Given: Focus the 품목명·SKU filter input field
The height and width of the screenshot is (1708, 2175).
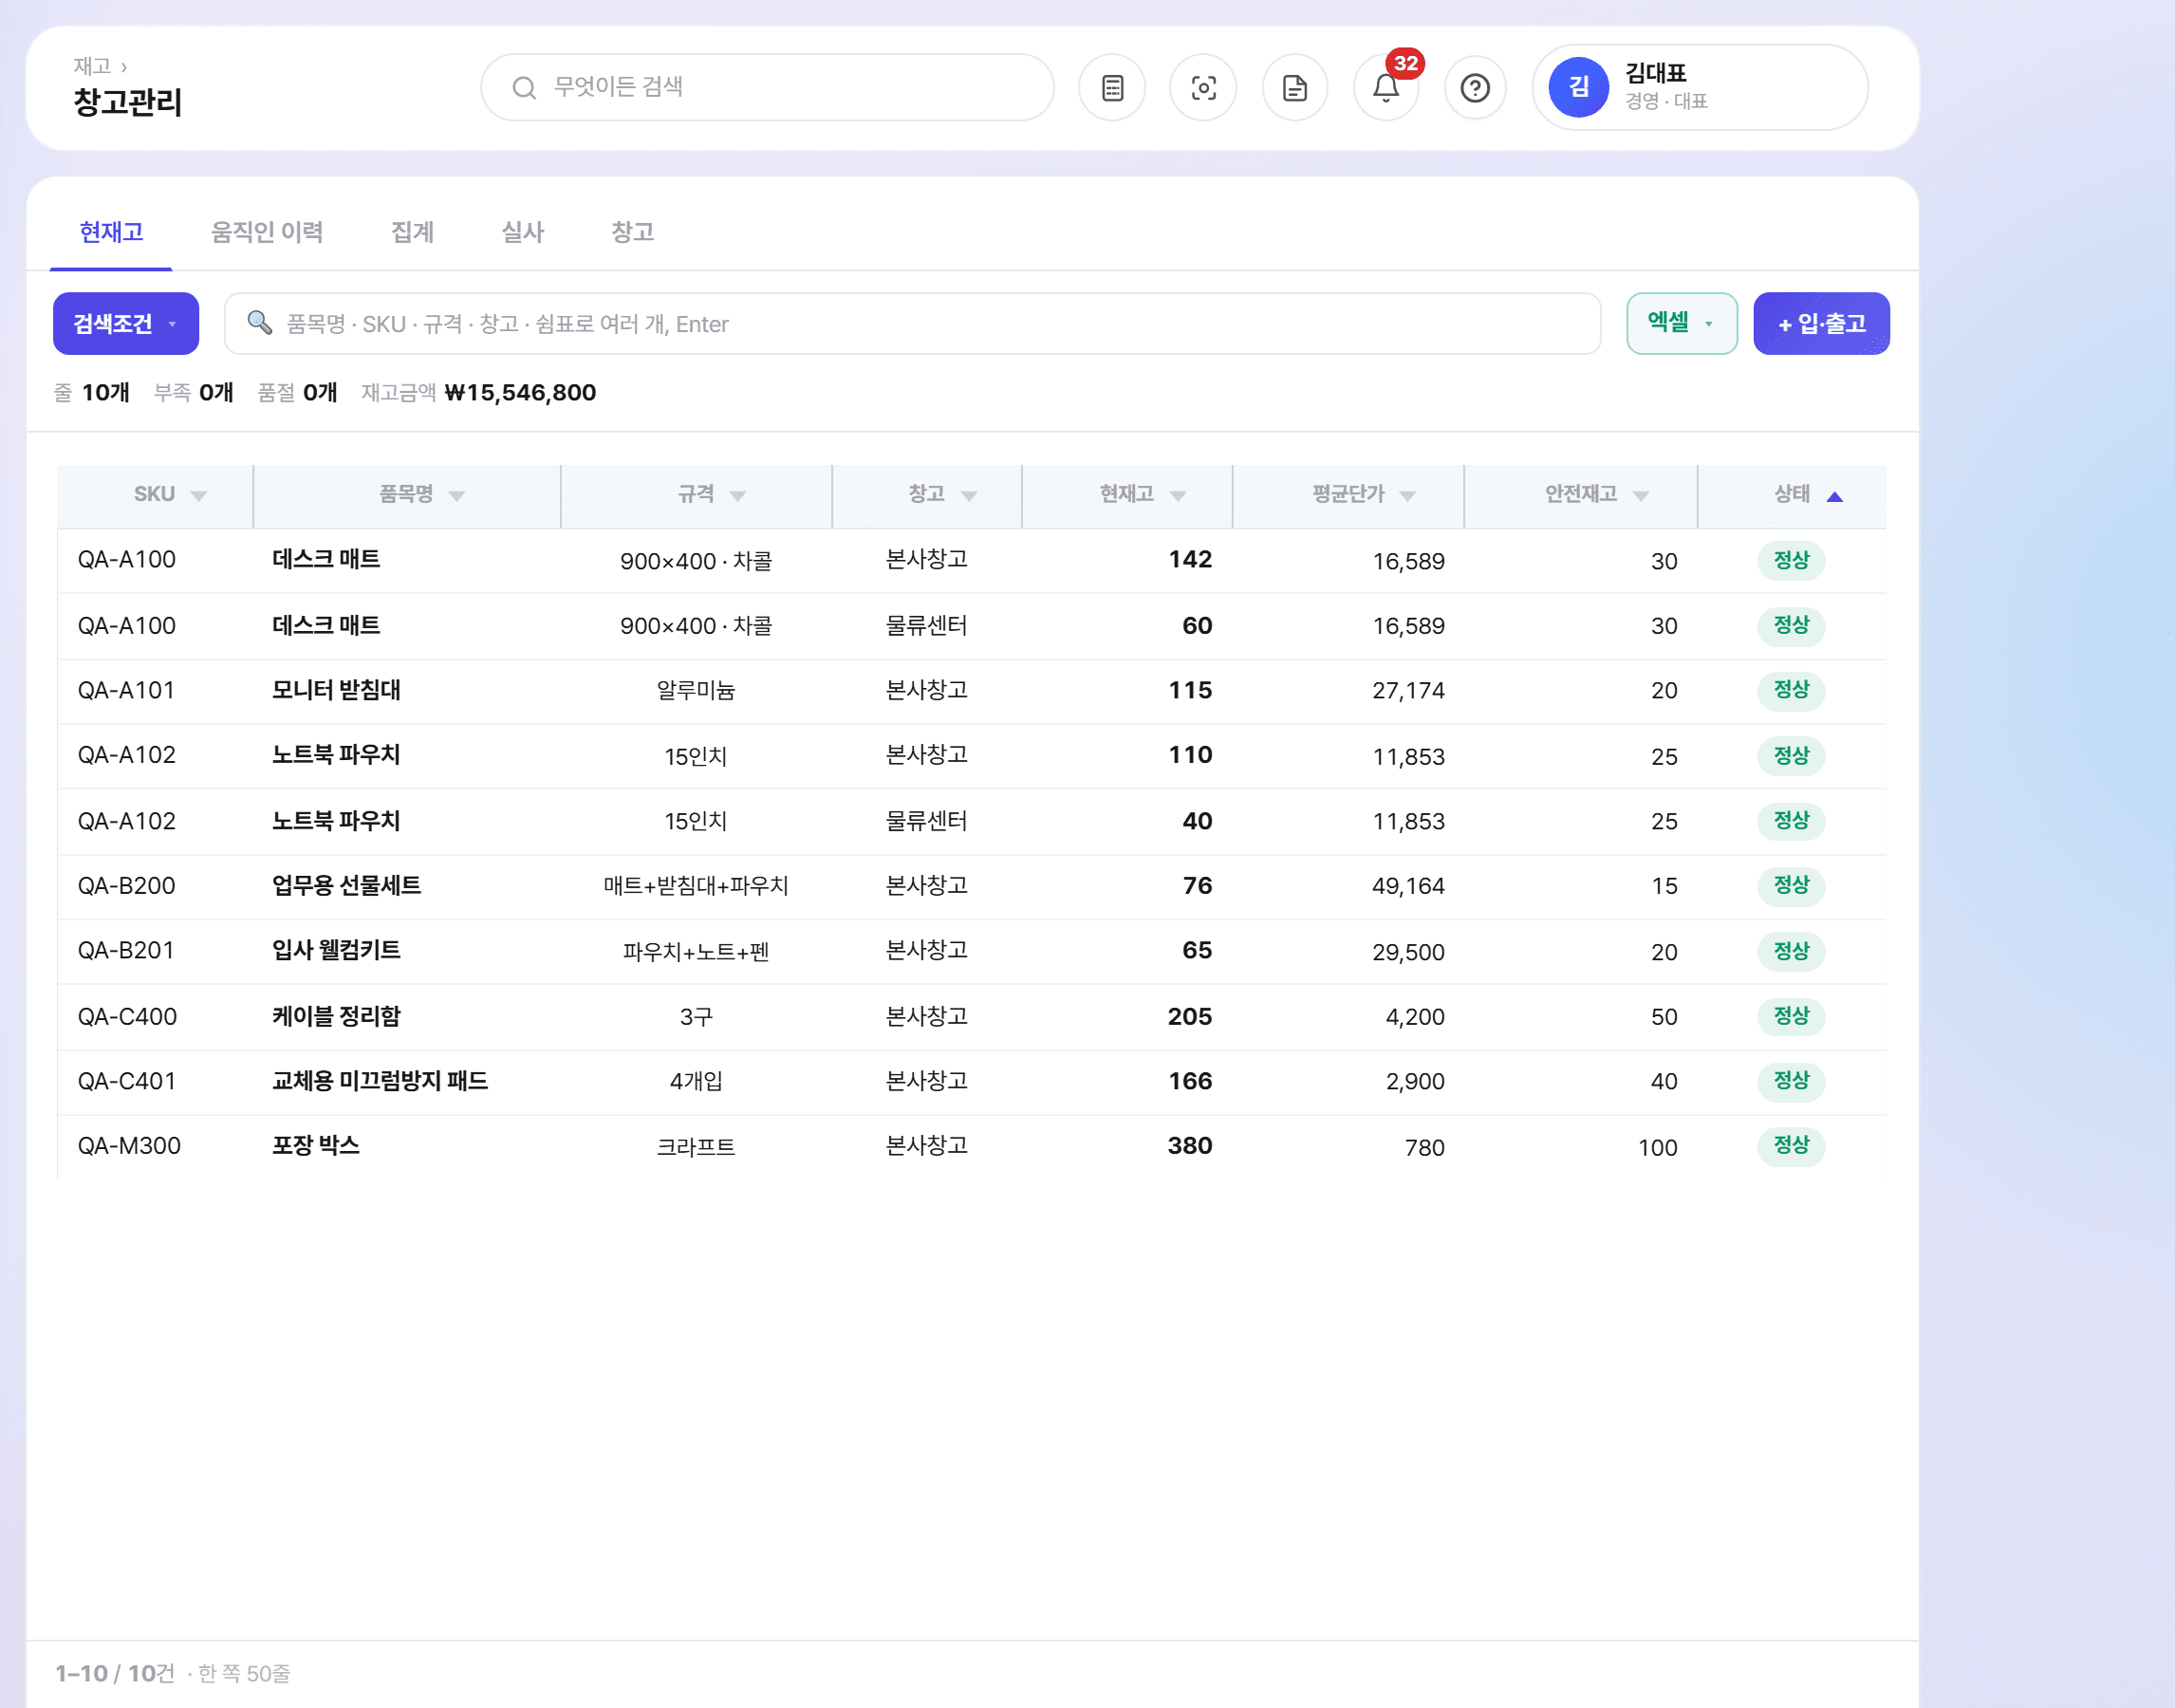Looking at the screenshot, I should pyautogui.click(x=912, y=323).
